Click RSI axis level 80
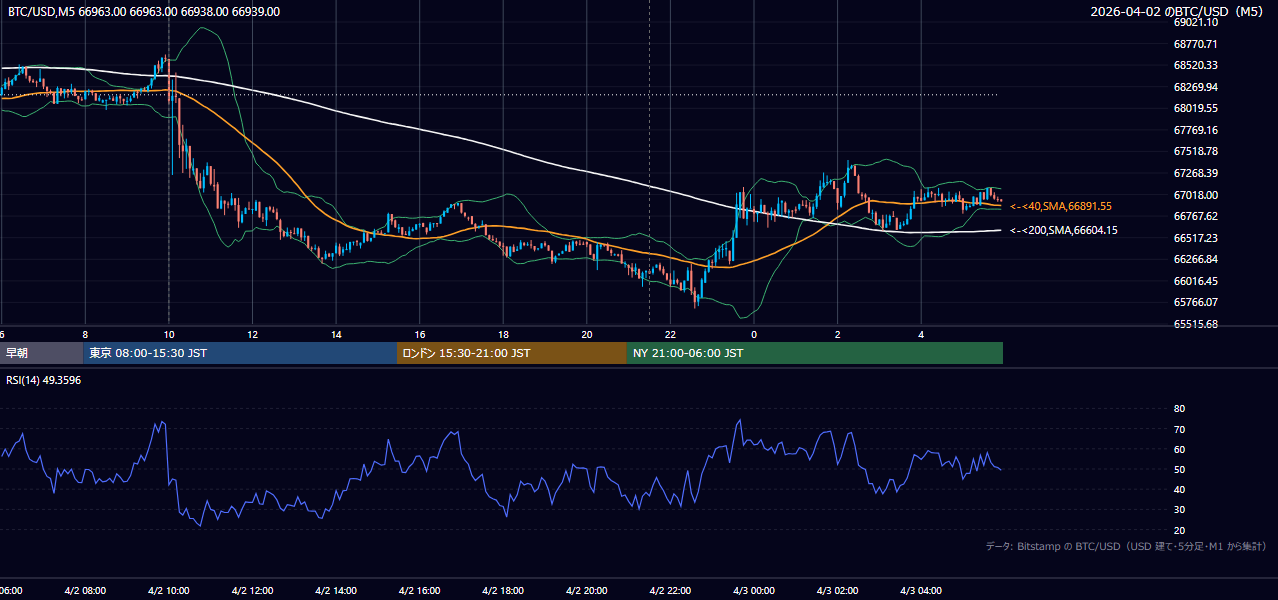The height and width of the screenshot is (600, 1278). (x=1179, y=409)
